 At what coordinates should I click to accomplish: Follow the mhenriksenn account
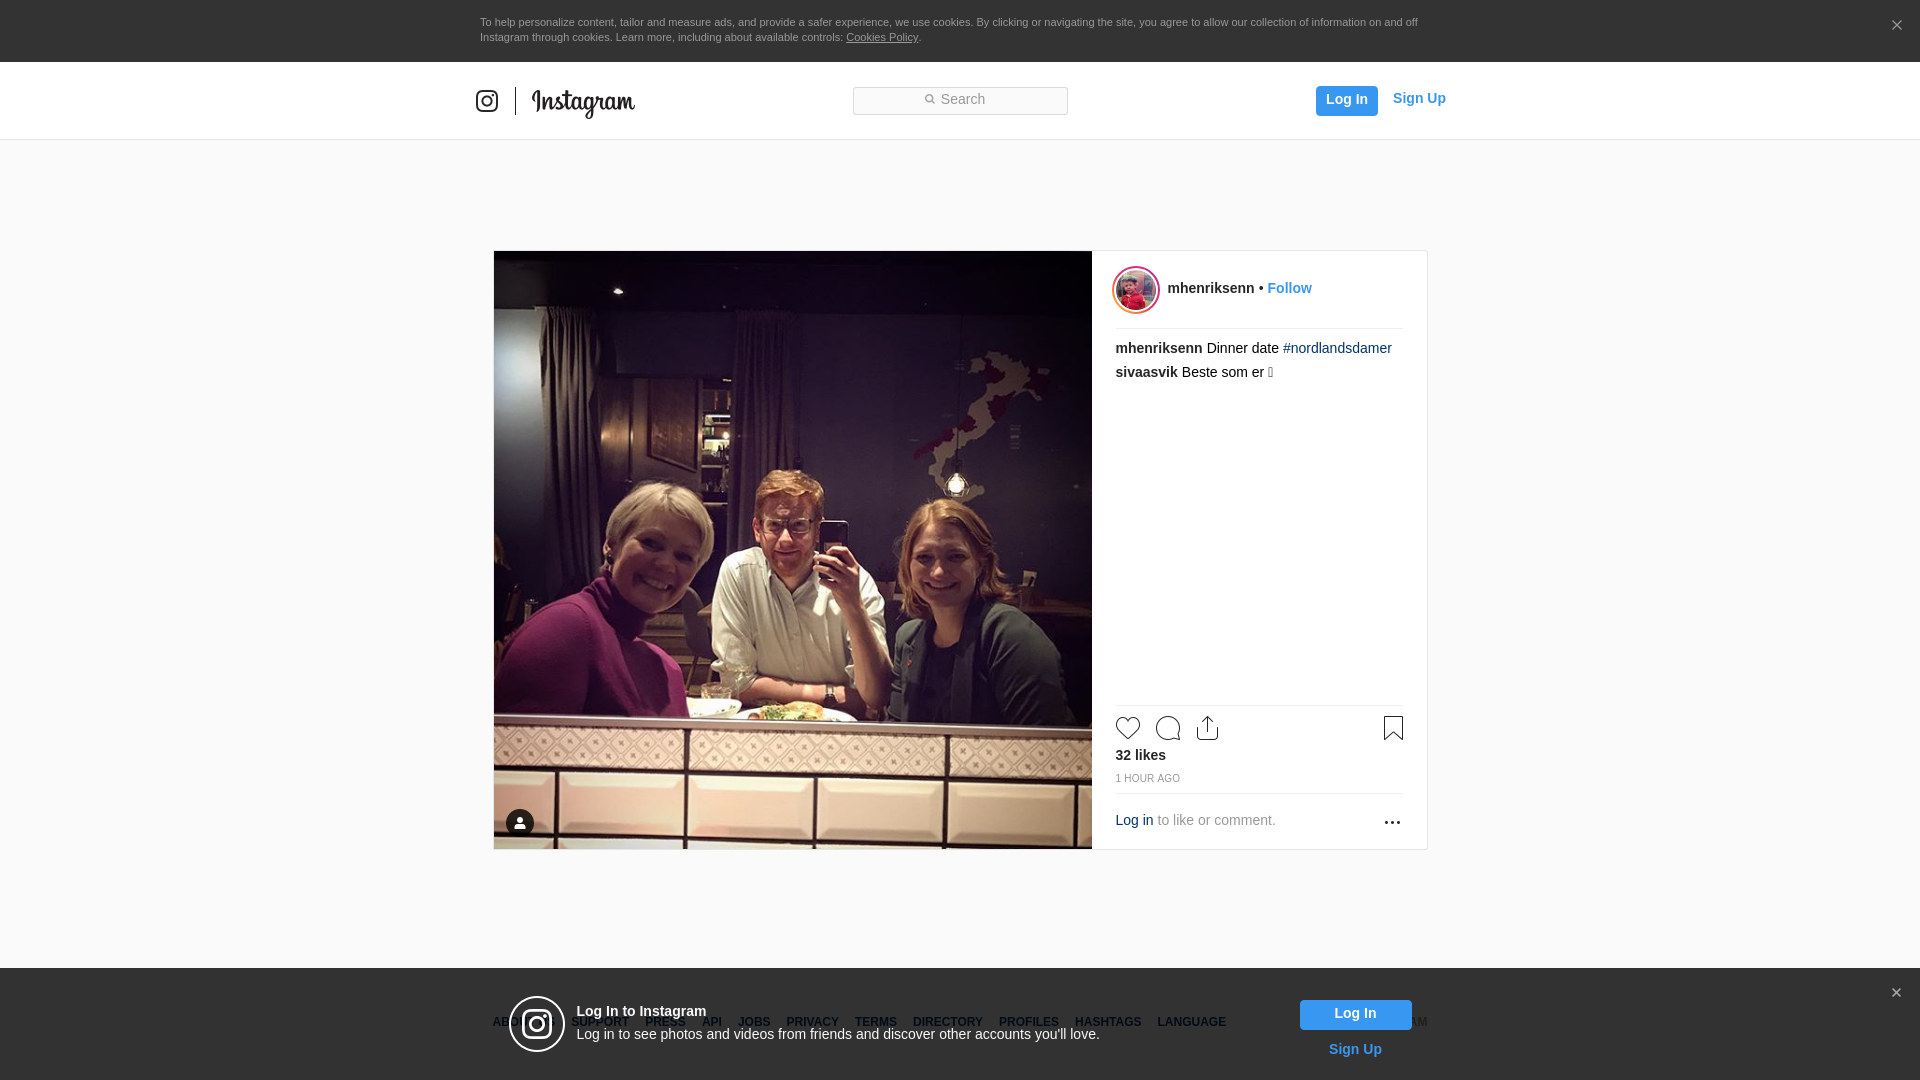point(1289,288)
